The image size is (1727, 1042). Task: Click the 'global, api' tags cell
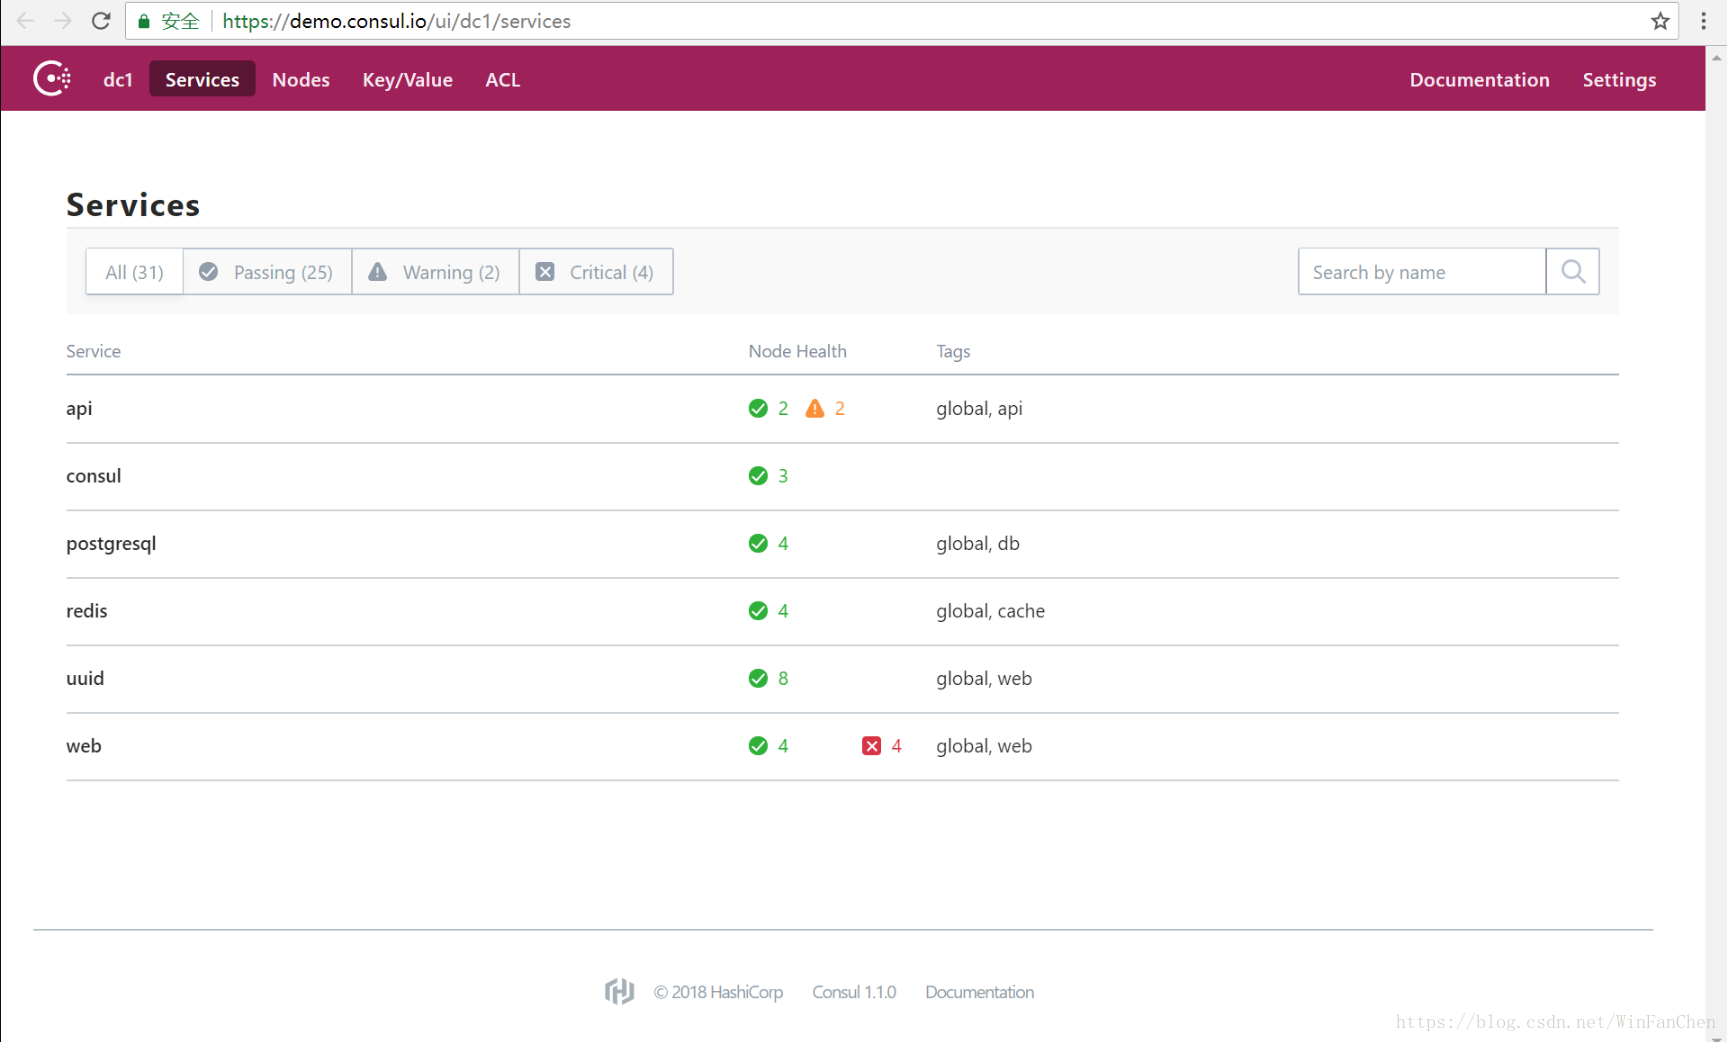coord(979,408)
